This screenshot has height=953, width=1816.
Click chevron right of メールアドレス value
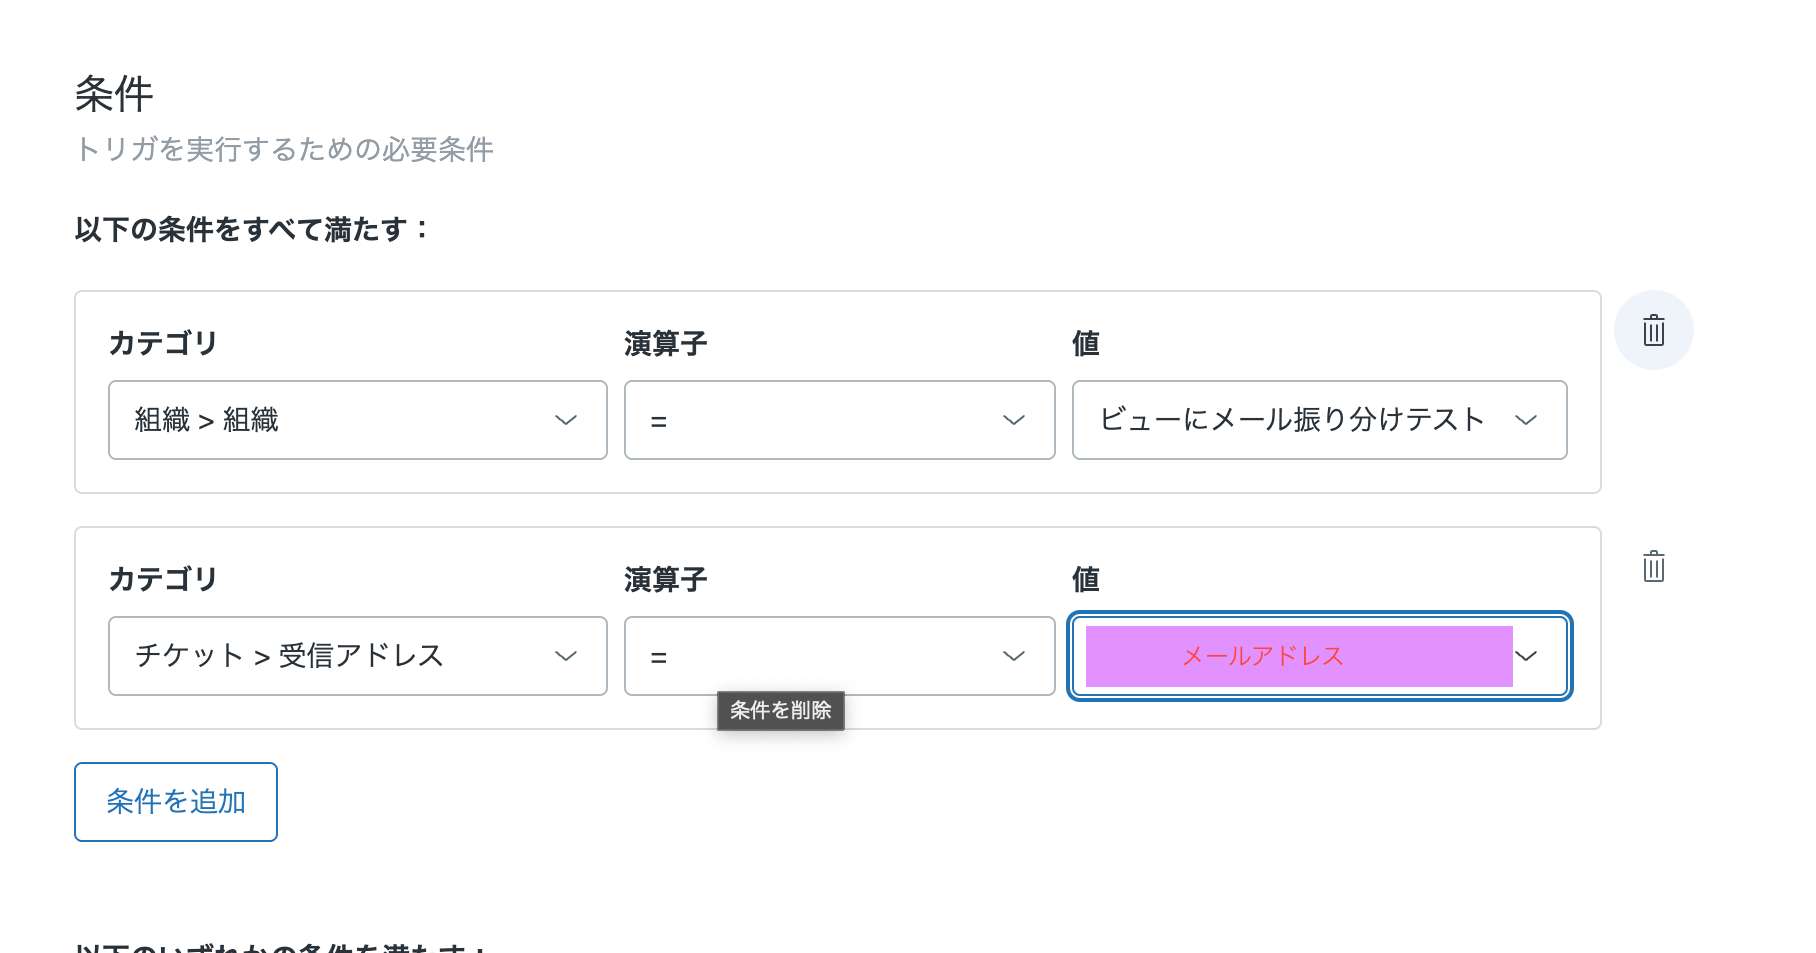[x=1526, y=656]
